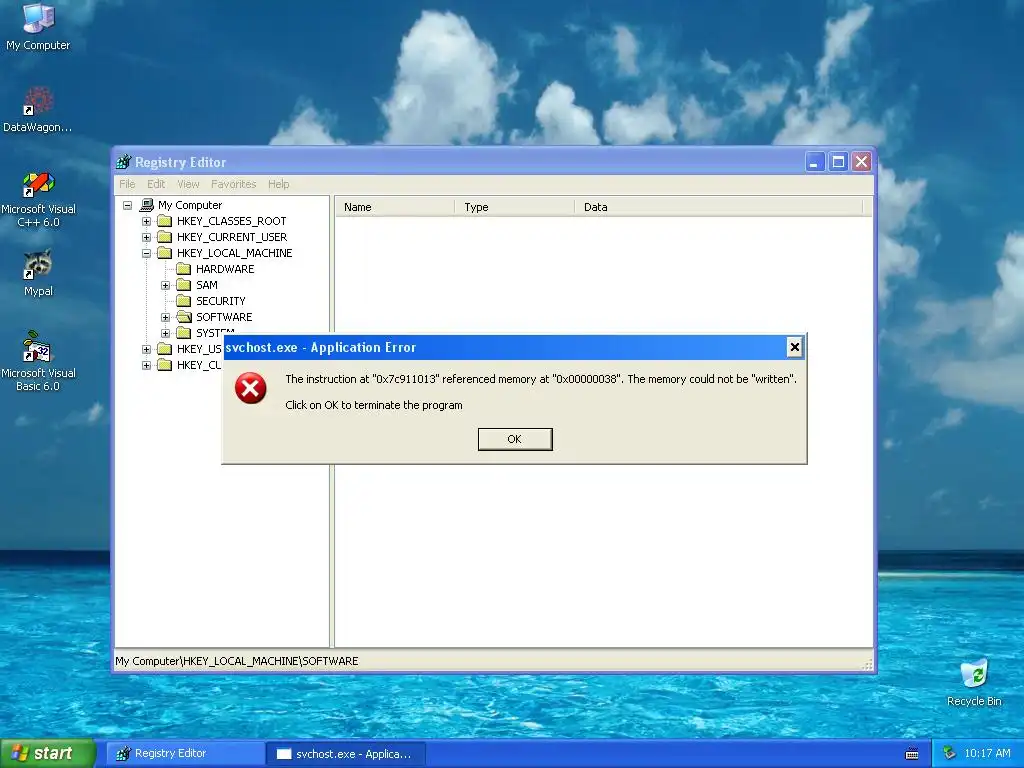The height and width of the screenshot is (768, 1024).
Task: Open the File menu
Action: click(127, 184)
